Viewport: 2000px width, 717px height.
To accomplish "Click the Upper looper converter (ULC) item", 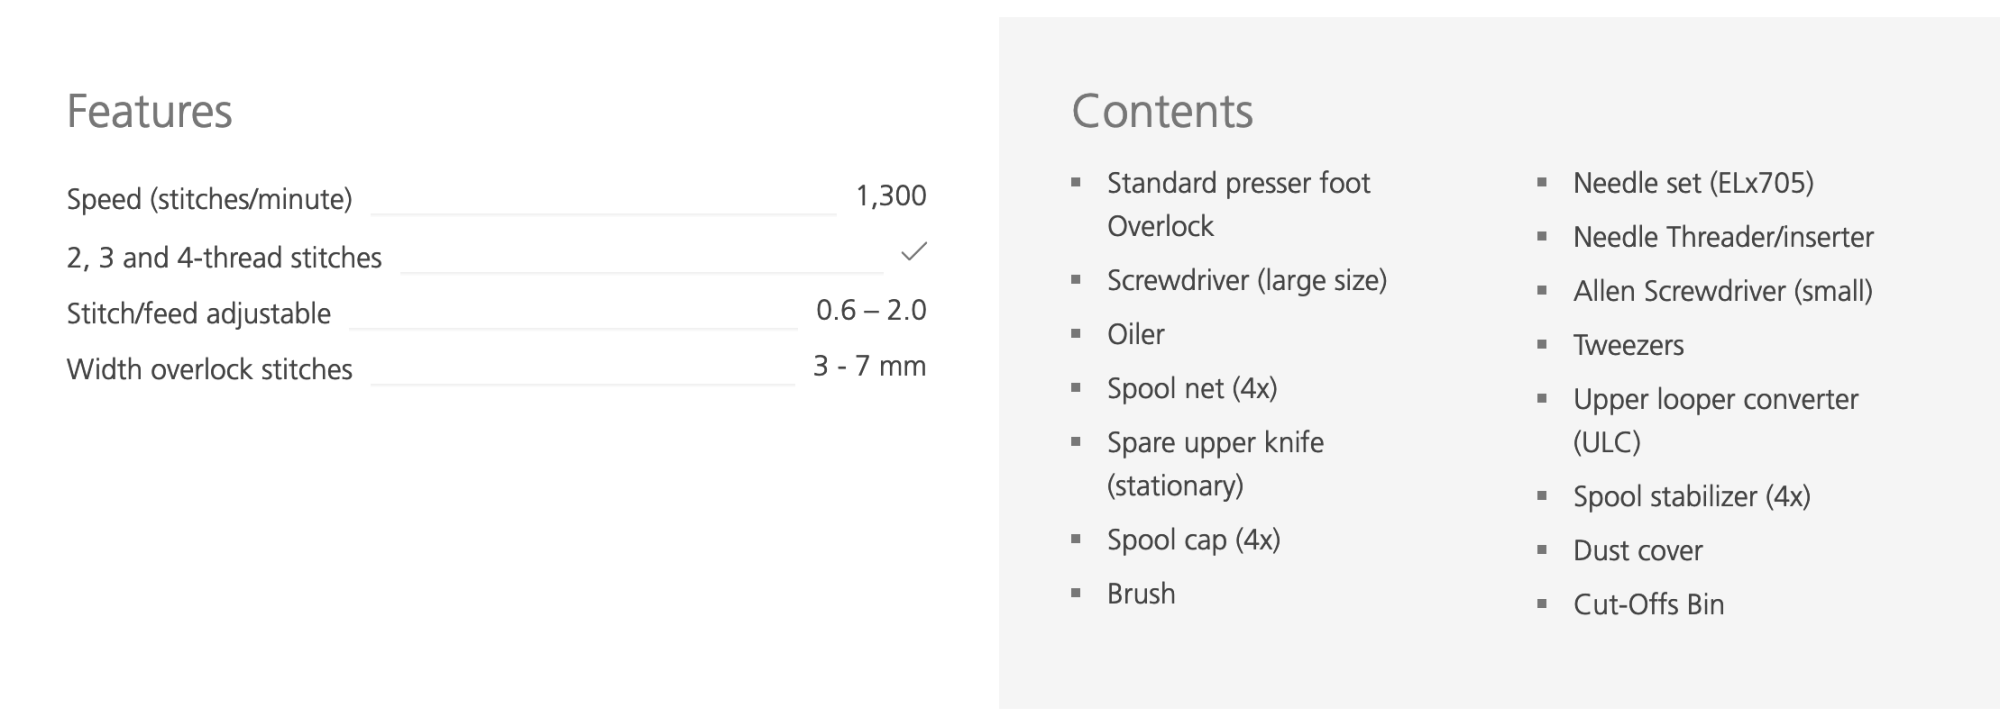I will pyautogui.click(x=1714, y=420).
